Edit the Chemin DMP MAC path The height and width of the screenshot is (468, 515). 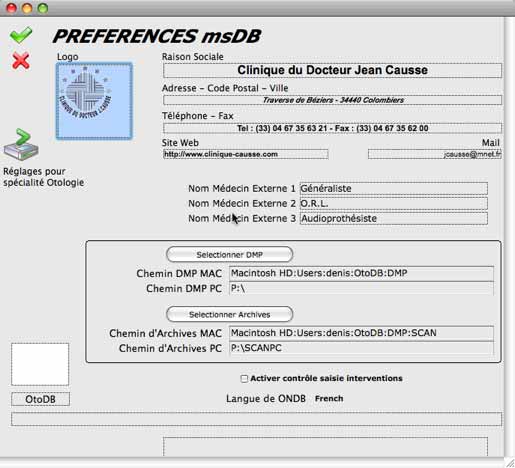(361, 273)
